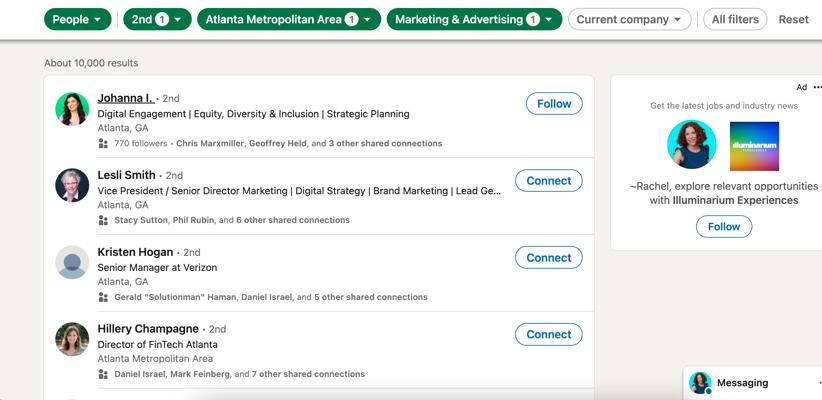Click the Illuminarium Experiences logo in ad

(754, 146)
